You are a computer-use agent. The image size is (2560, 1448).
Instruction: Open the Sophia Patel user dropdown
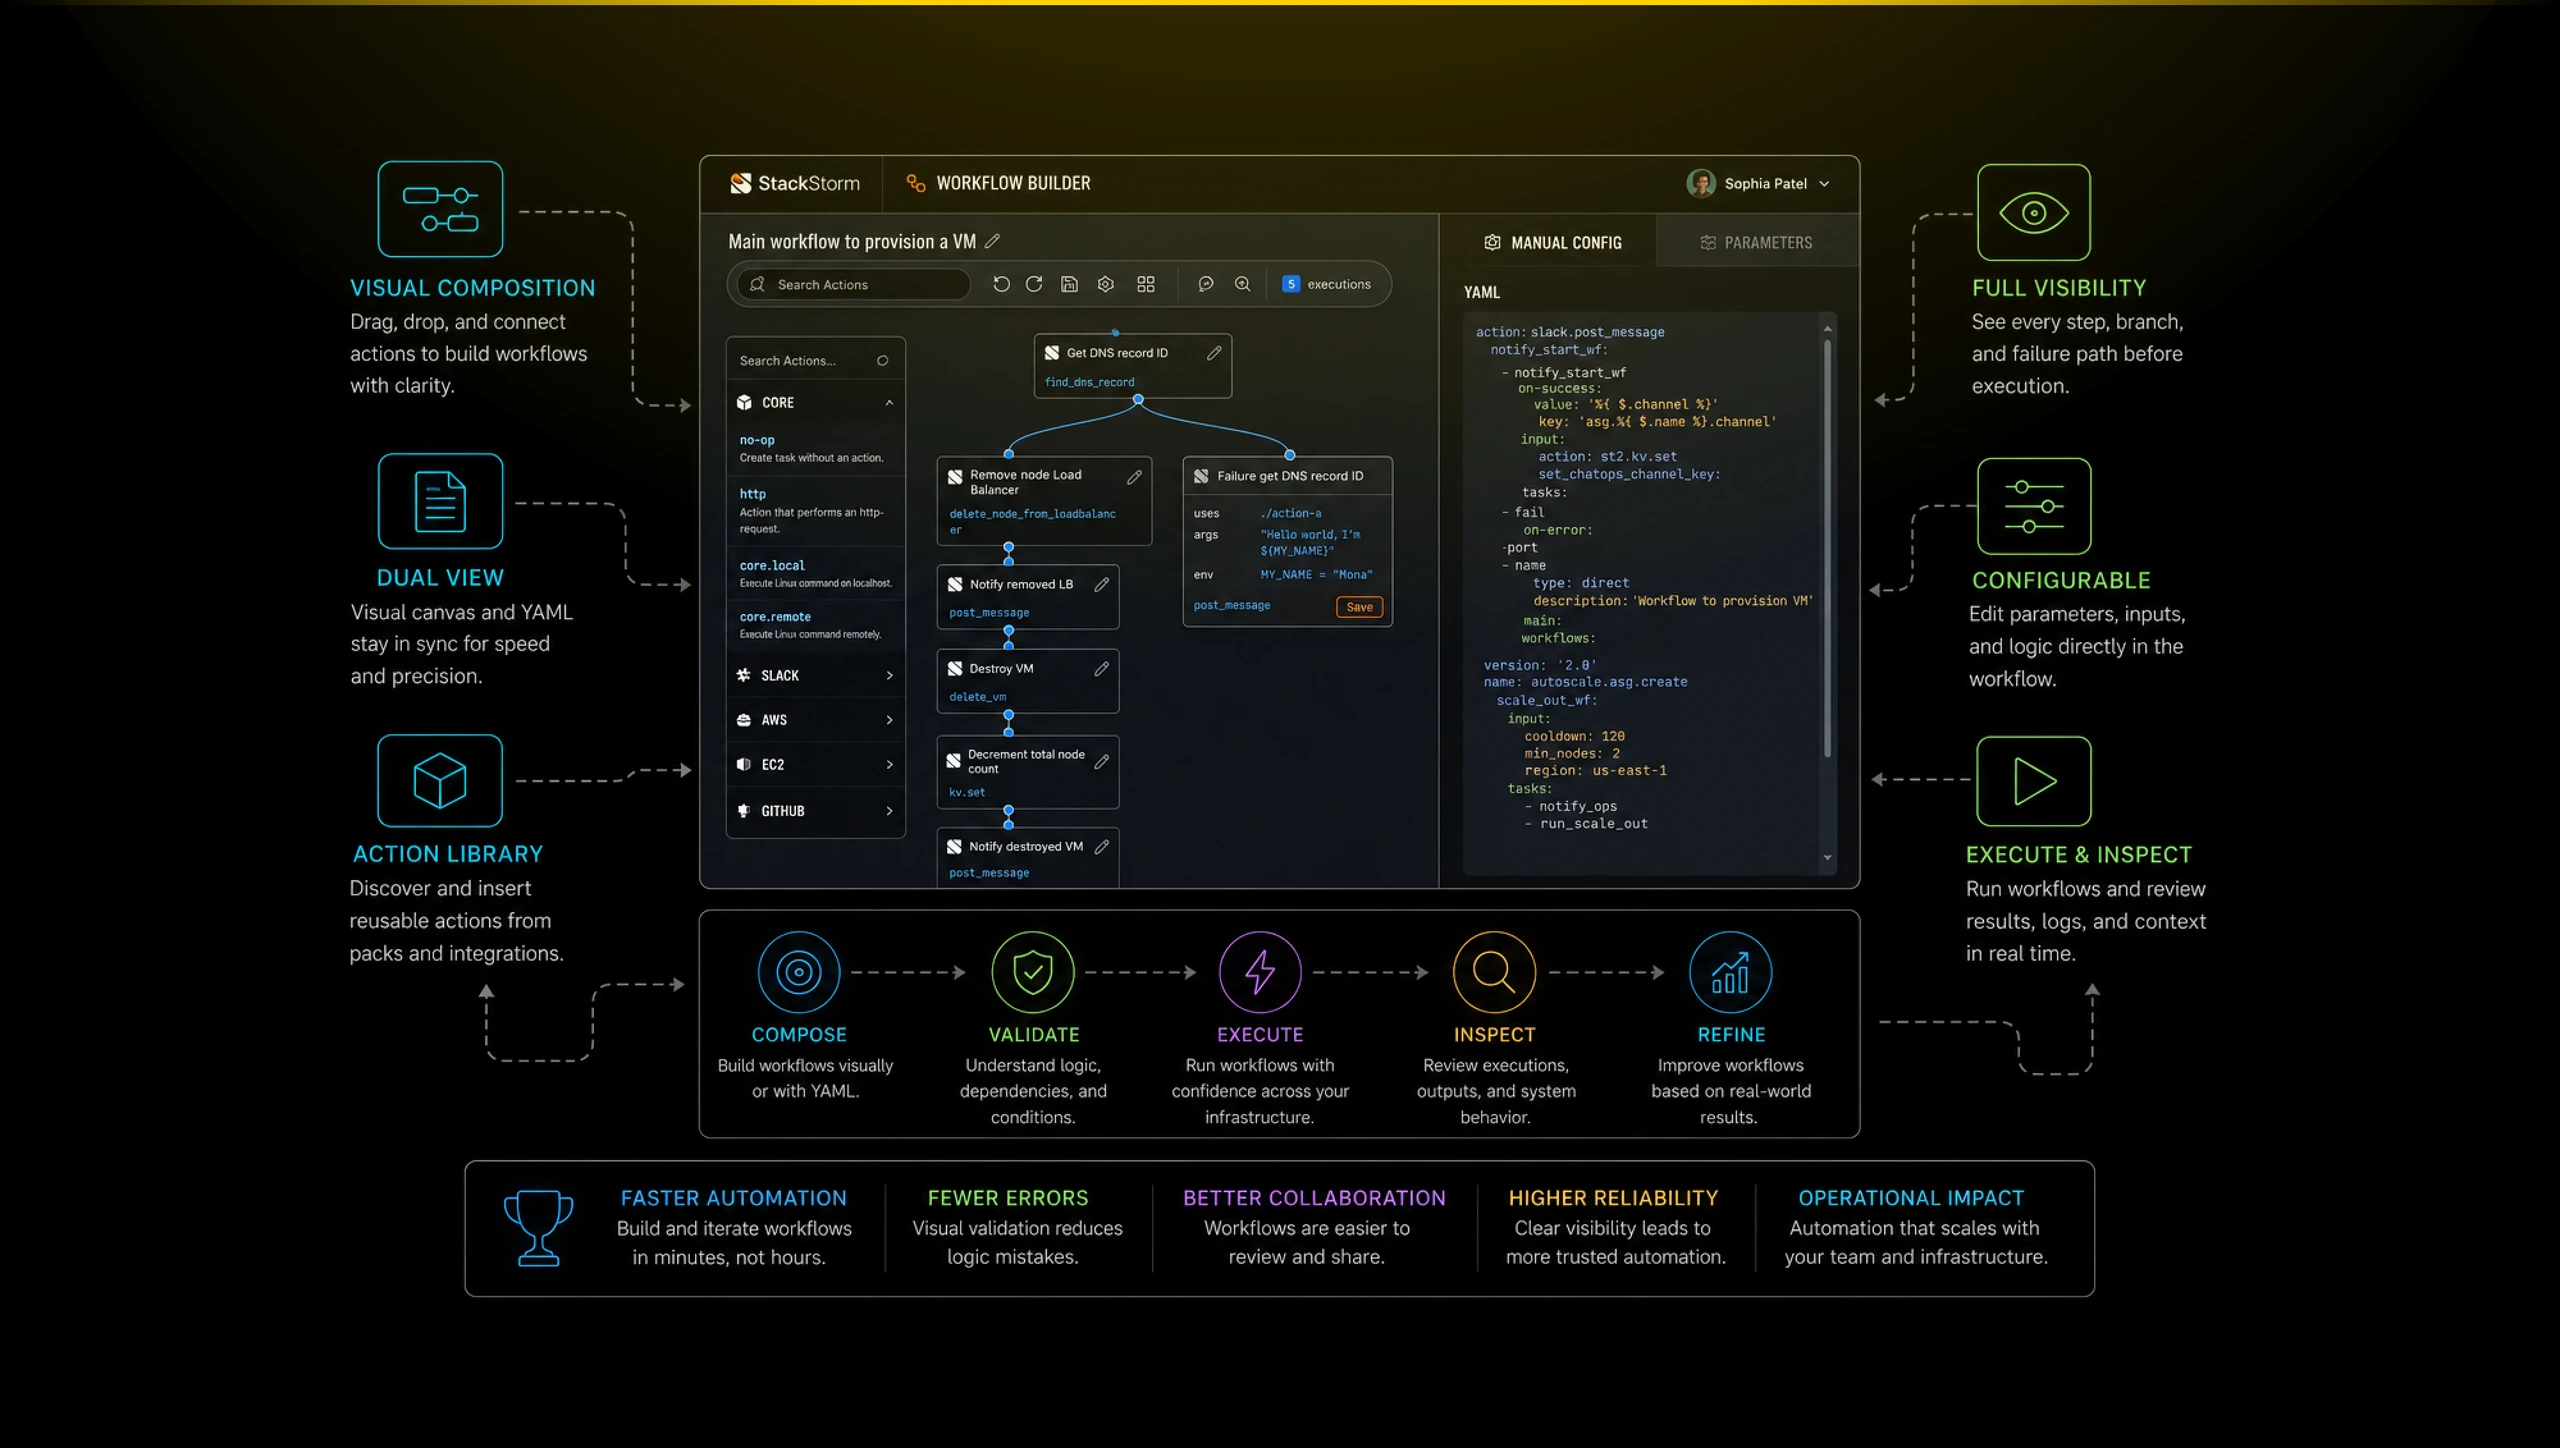pyautogui.click(x=1824, y=184)
